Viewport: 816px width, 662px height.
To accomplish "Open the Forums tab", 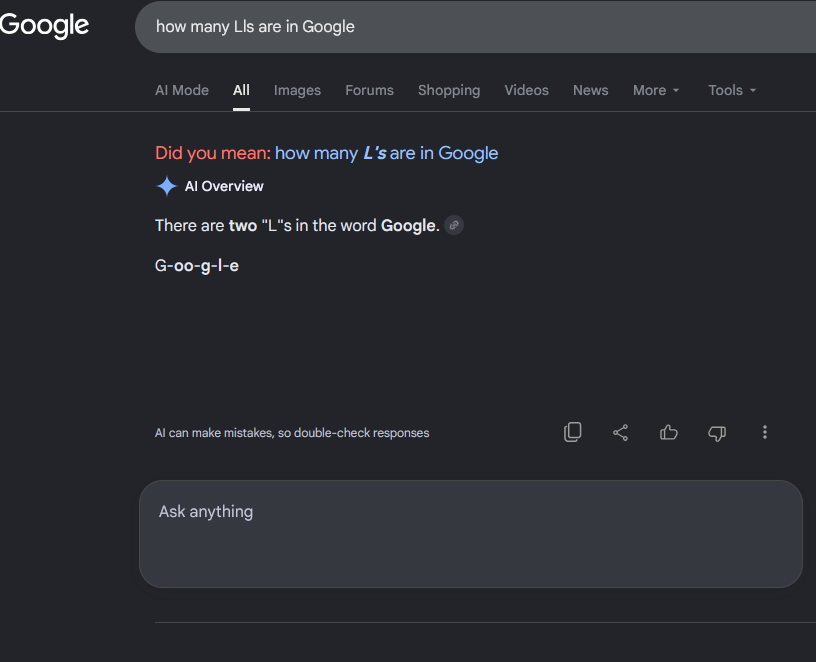I will tap(369, 90).
